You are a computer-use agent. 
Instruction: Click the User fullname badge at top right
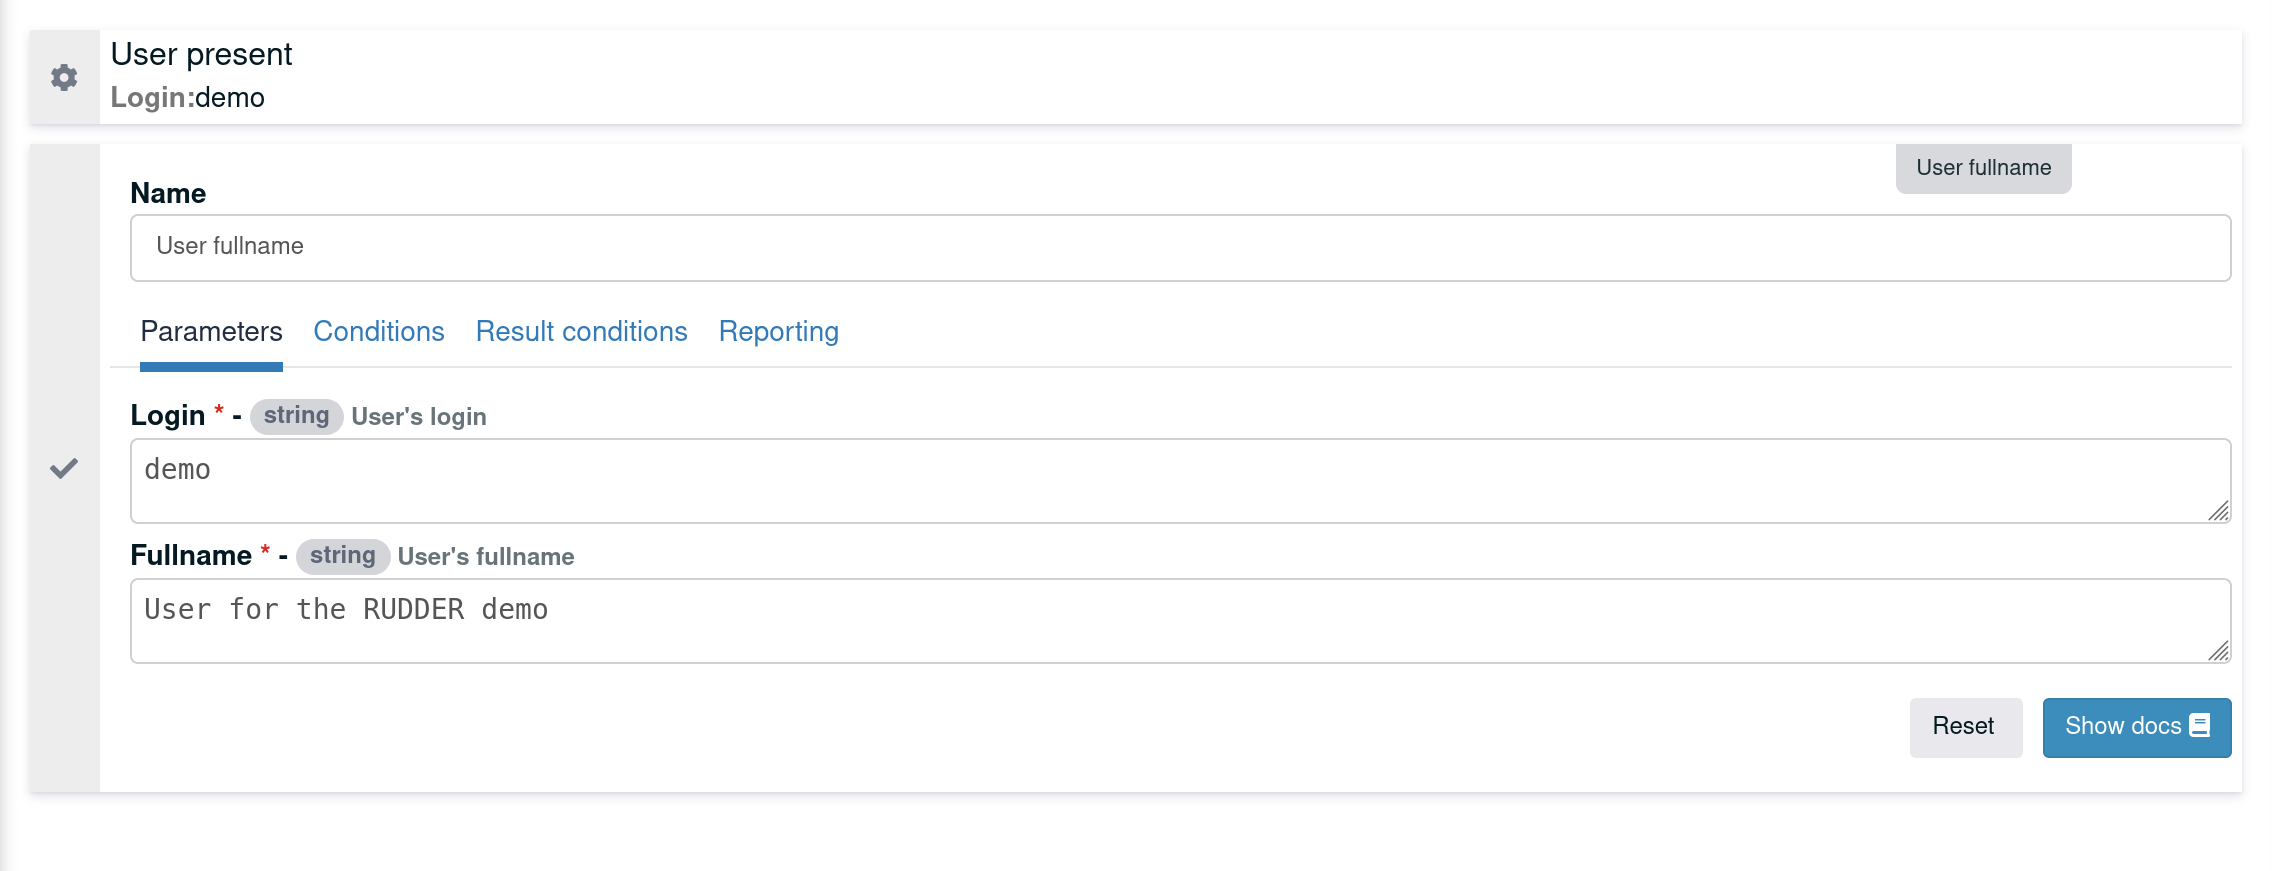click(1981, 167)
